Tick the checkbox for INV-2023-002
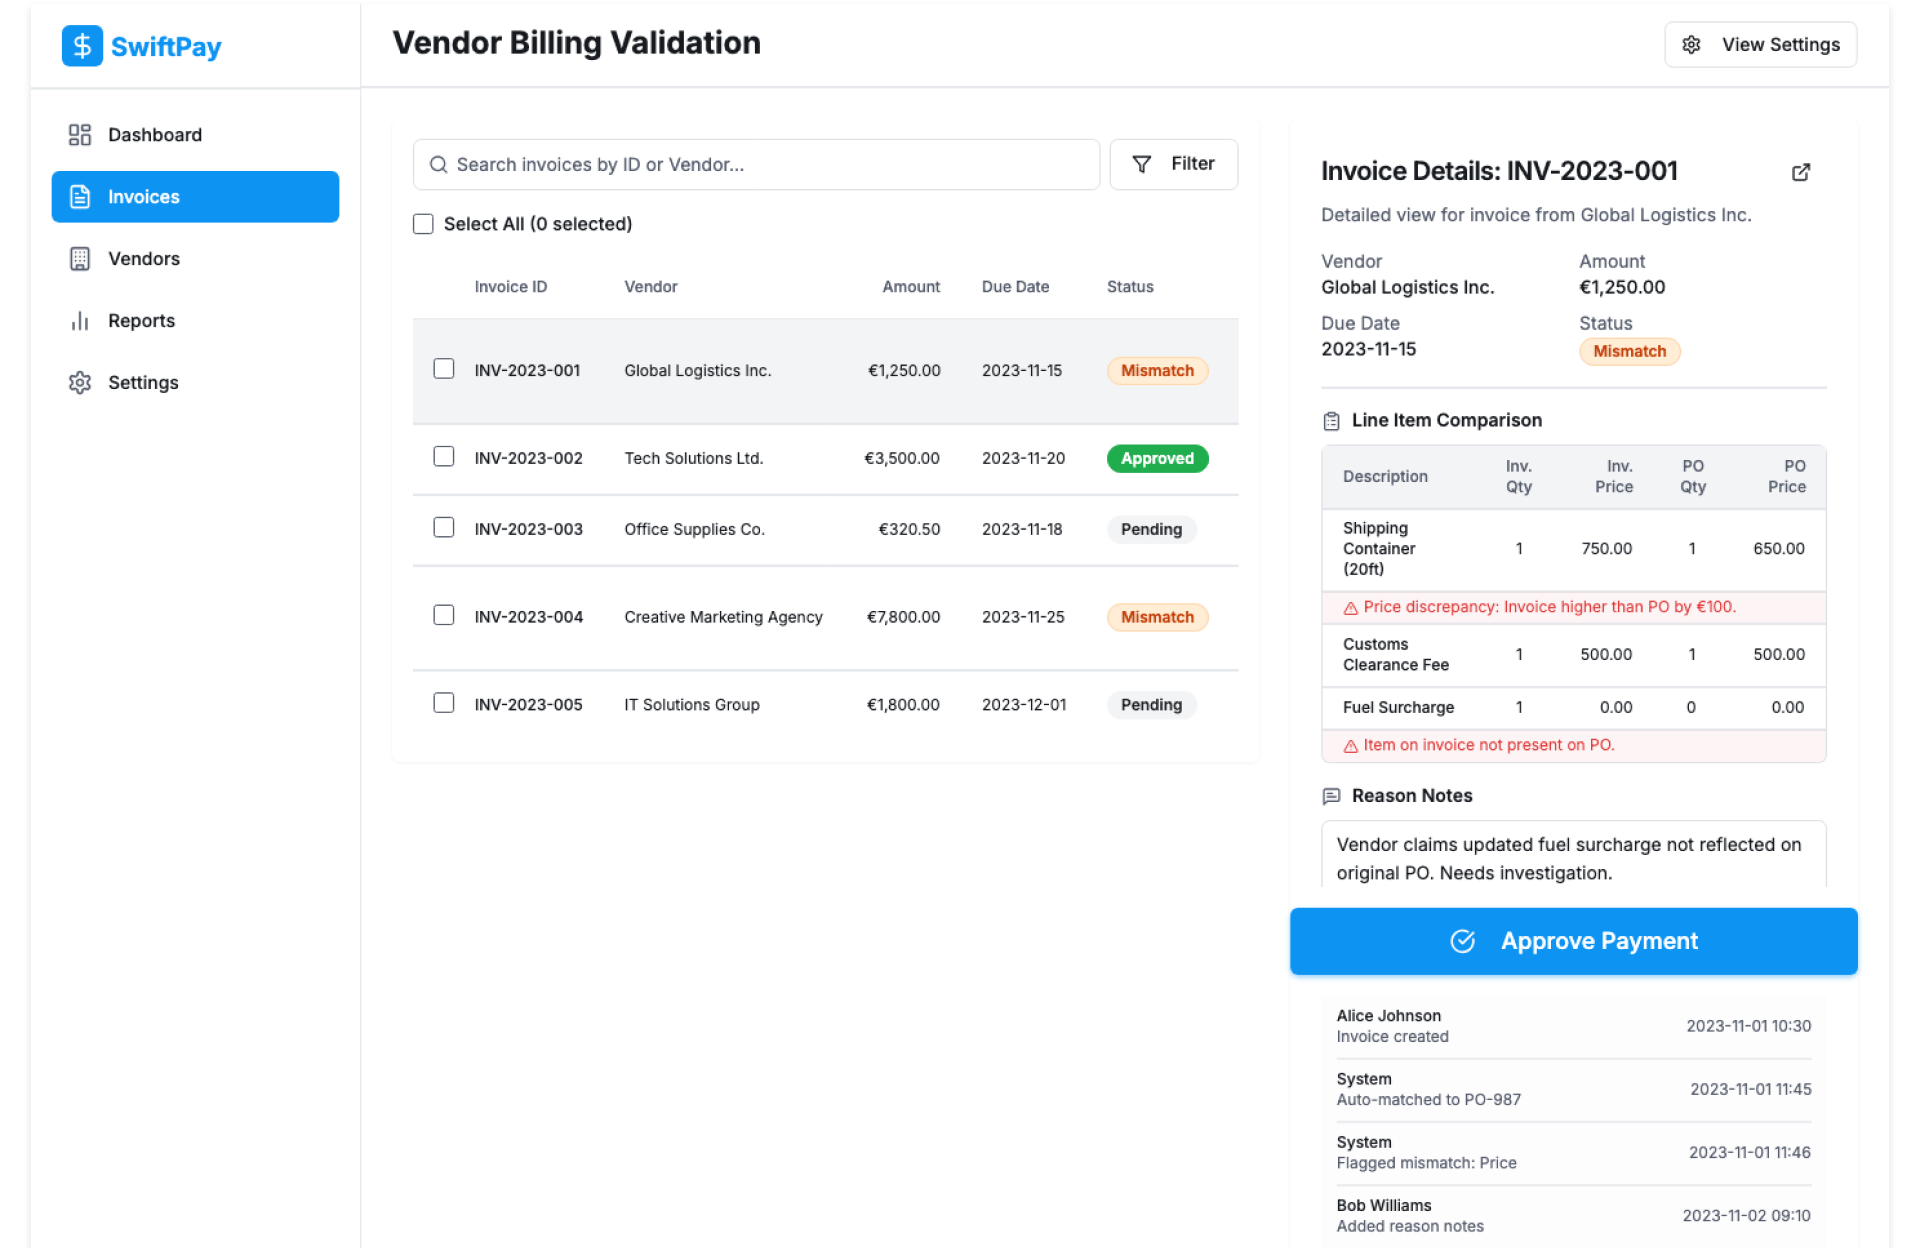Viewport: 1920px width, 1248px height. pyautogui.click(x=444, y=457)
